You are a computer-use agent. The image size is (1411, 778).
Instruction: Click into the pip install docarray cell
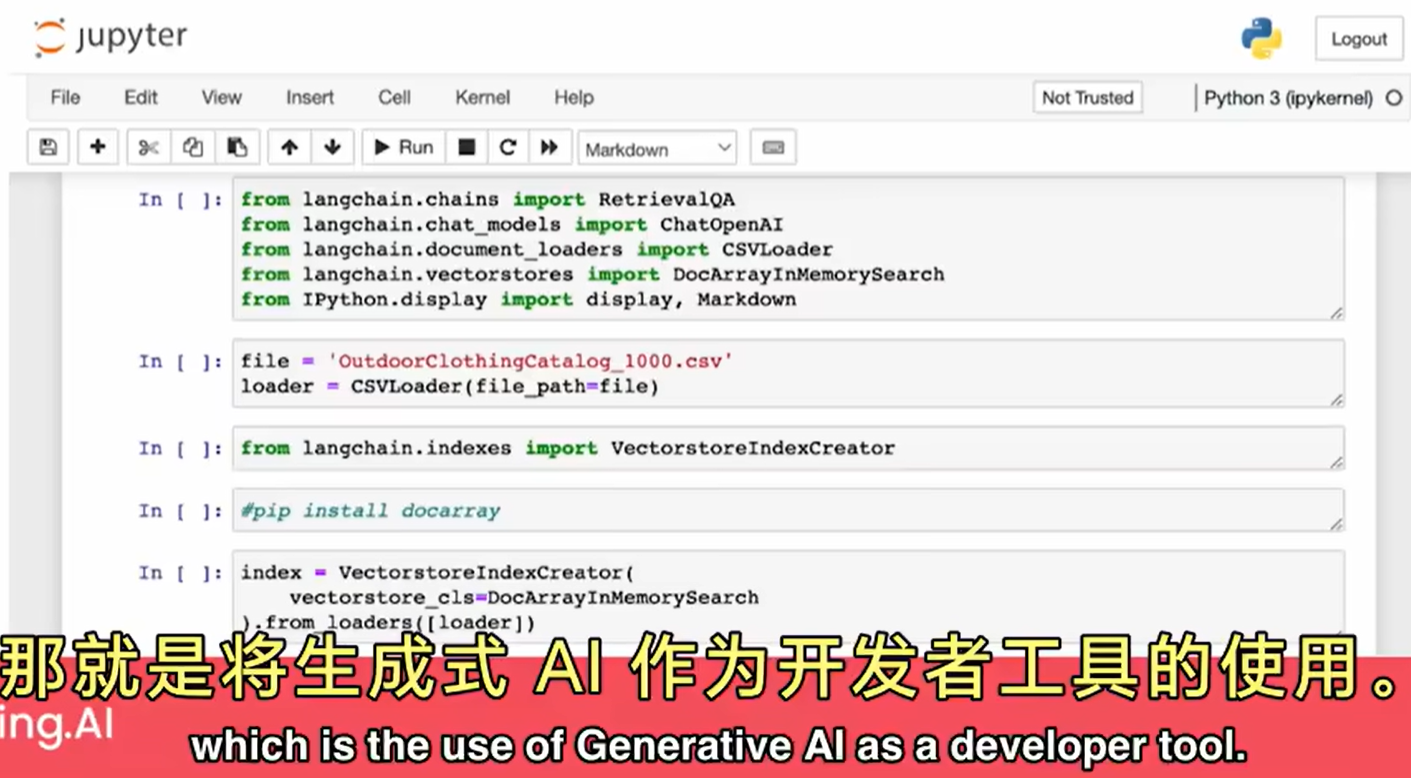coord(788,510)
